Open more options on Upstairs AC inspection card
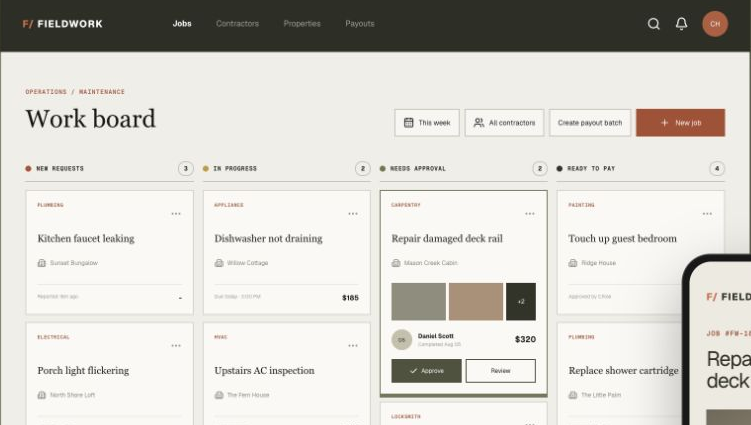Screen dimensions: 751x425 353,345
